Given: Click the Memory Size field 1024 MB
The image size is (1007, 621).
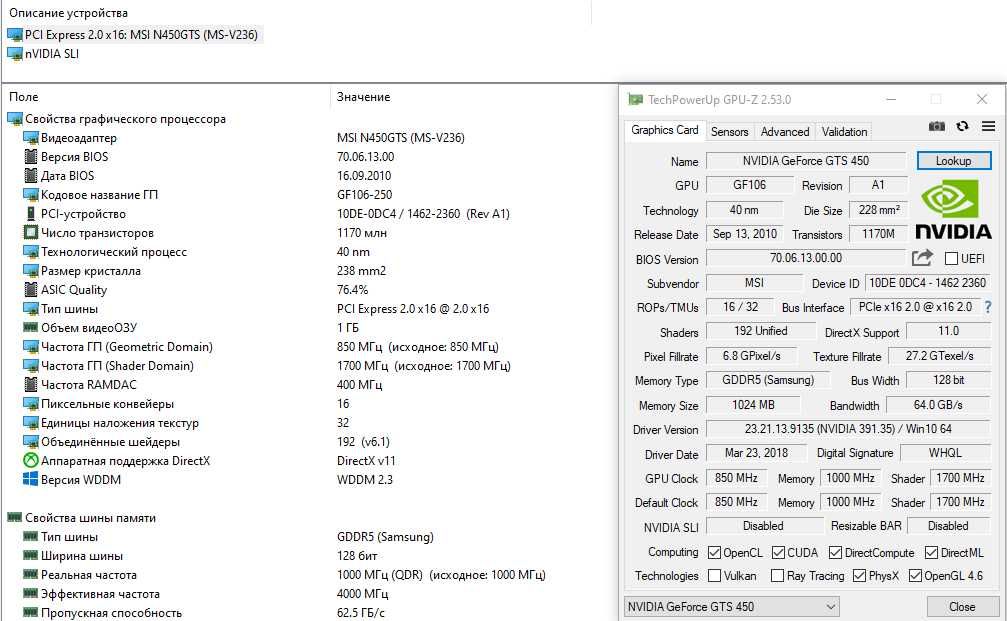Looking at the screenshot, I should [753, 405].
